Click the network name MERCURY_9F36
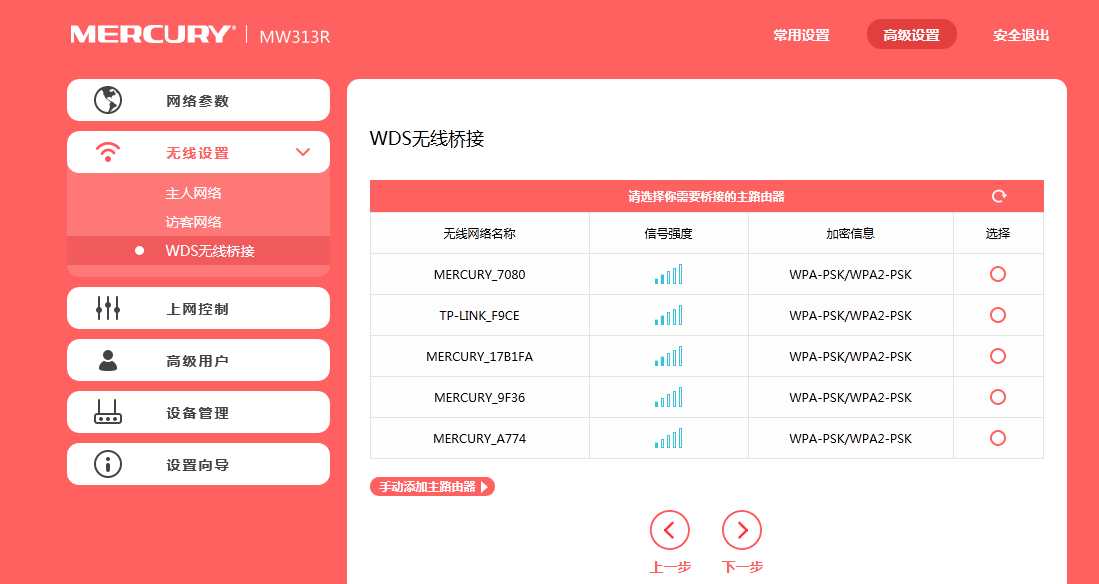The image size is (1099, 584). 479,398
